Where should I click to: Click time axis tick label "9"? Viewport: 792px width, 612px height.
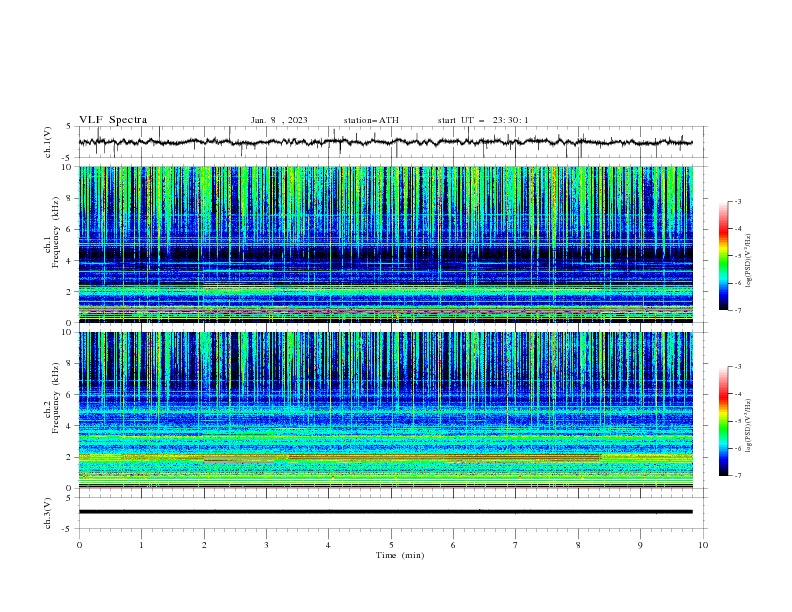pos(640,545)
